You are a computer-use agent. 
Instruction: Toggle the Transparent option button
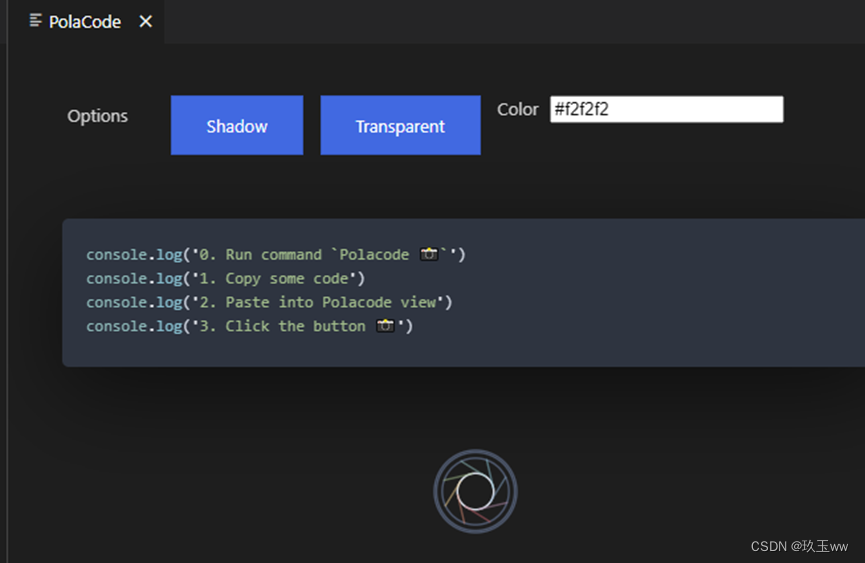coord(401,125)
